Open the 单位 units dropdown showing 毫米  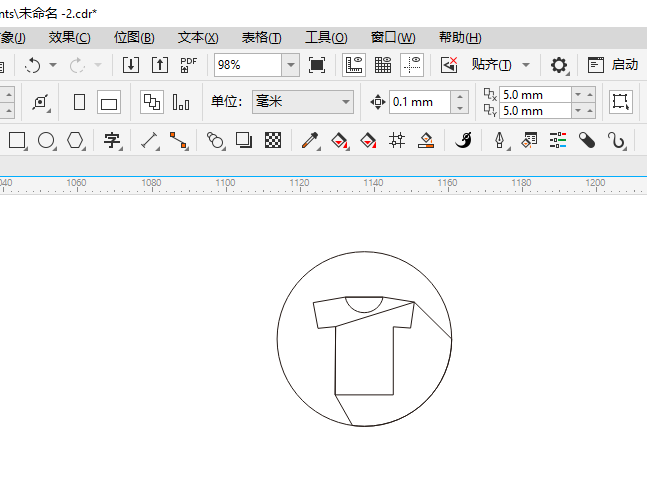coord(302,102)
